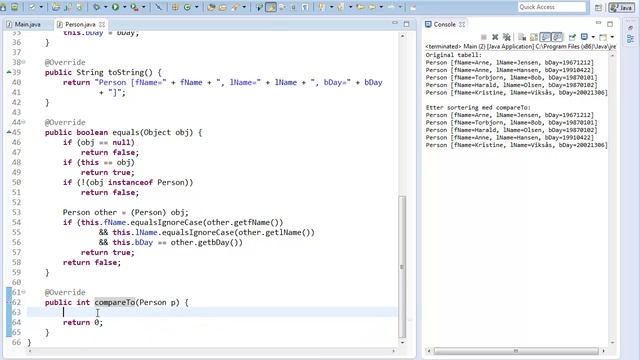This screenshot has height=360, width=640.
Task: Click the line number 53 in the gutter
Action: 16,212
